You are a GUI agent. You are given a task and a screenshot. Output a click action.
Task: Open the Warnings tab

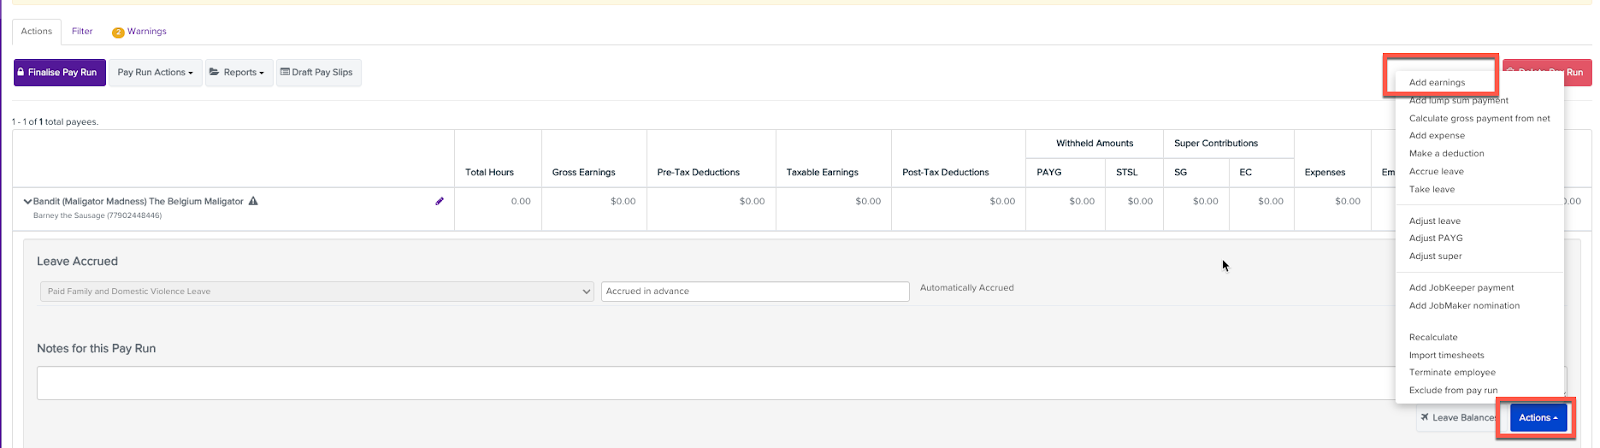pyautogui.click(x=140, y=32)
